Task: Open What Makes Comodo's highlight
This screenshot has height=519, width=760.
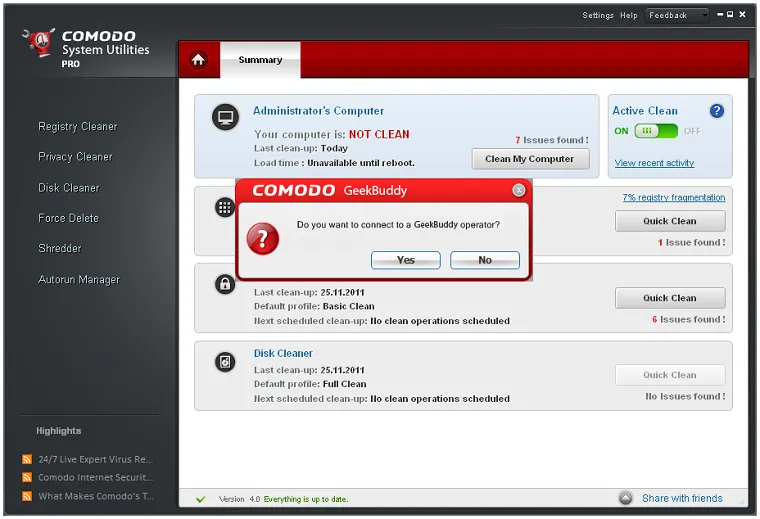Action: point(95,496)
